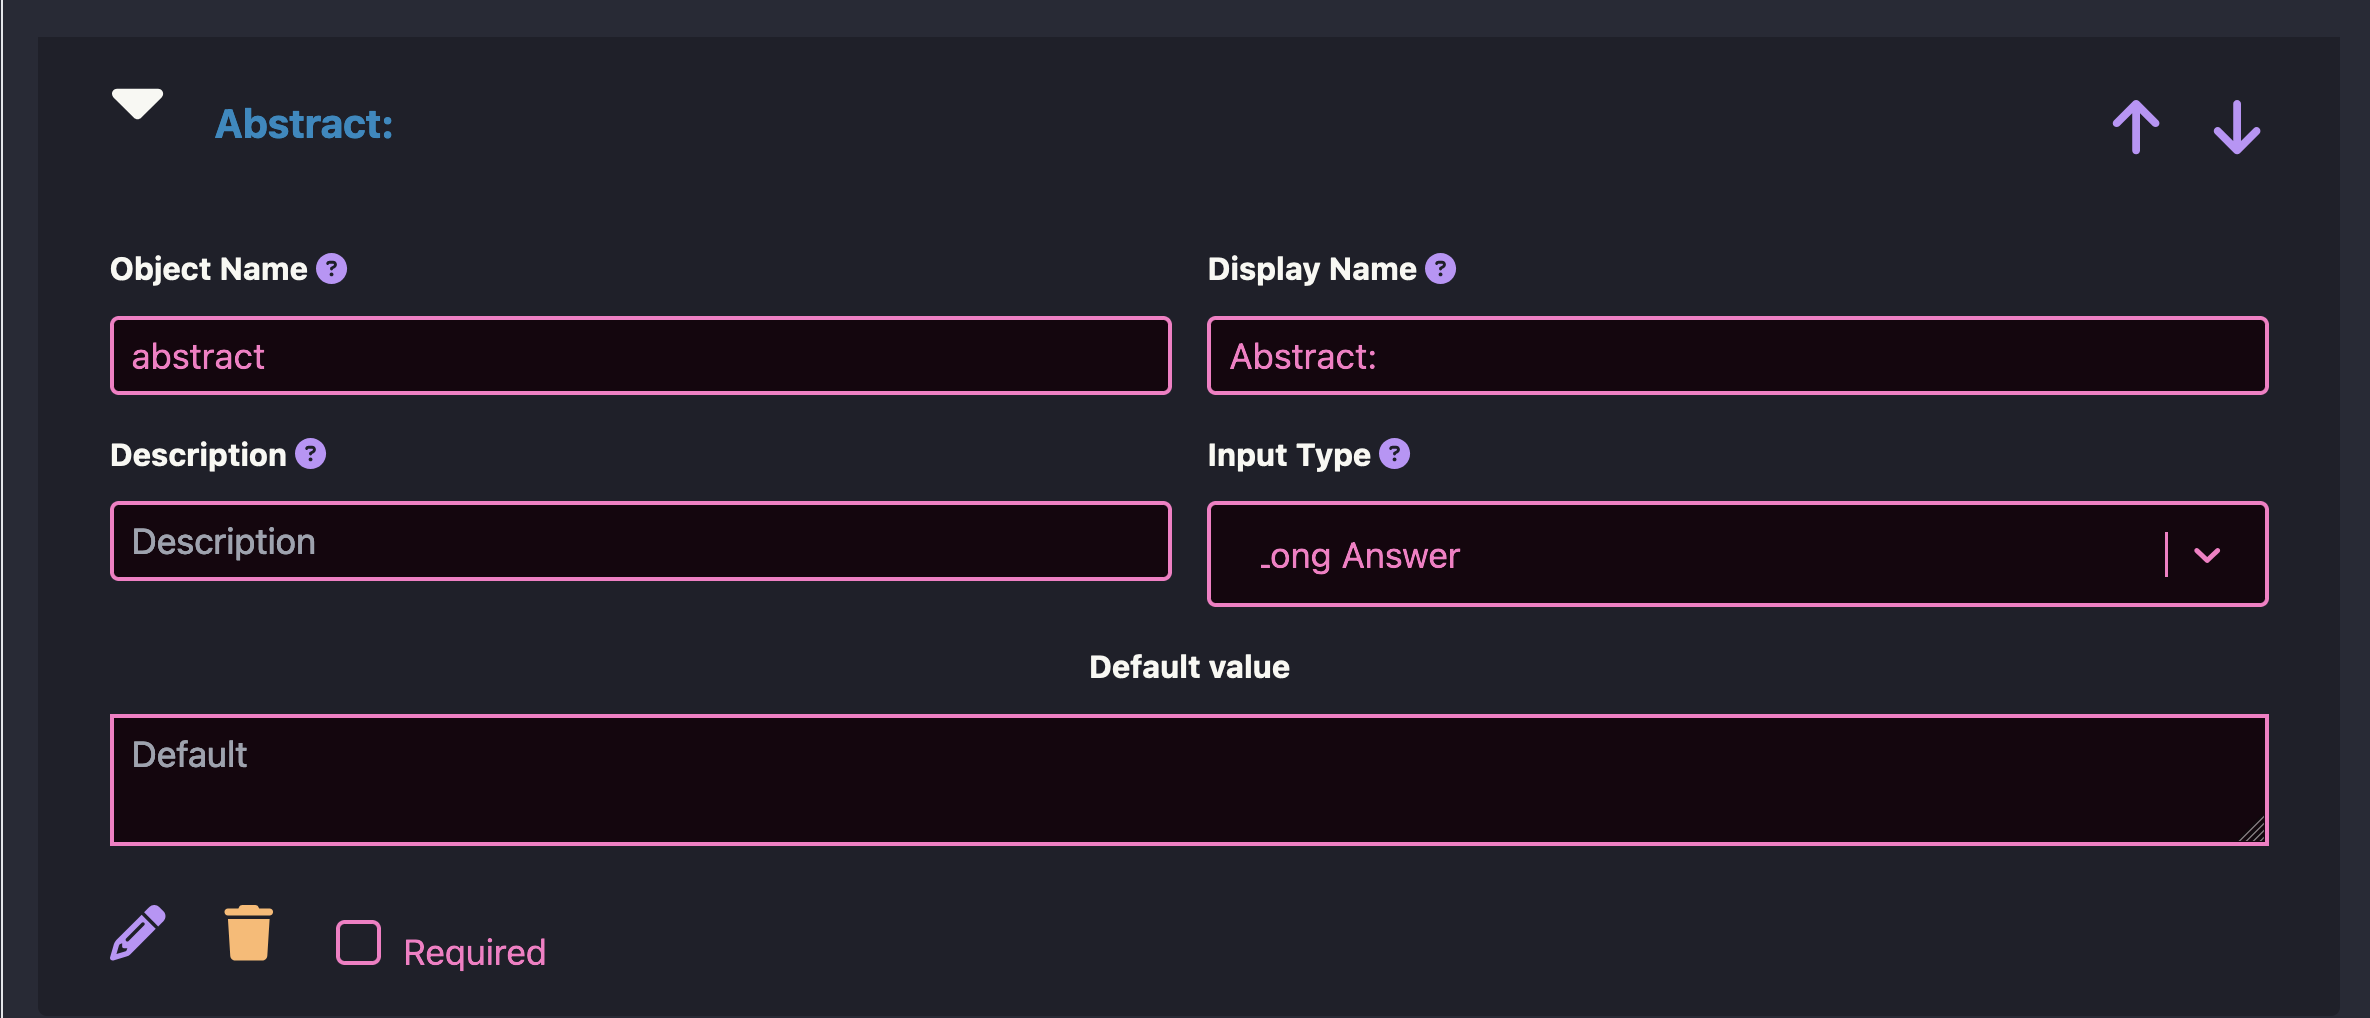Click the move field down arrow
The height and width of the screenshot is (1018, 2370).
2236,127
